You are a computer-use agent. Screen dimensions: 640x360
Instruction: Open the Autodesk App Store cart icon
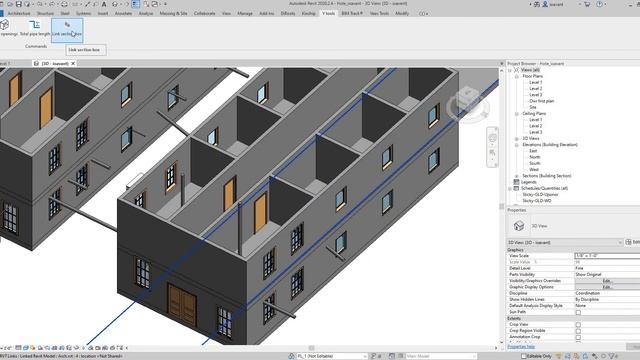[x=587, y=4]
